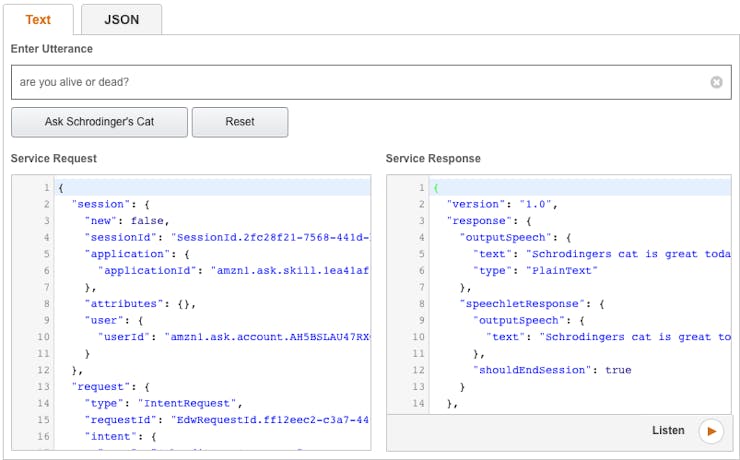Viewport: 740px width, 460px height.
Task: Switch to the JSON tab
Action: (121, 20)
